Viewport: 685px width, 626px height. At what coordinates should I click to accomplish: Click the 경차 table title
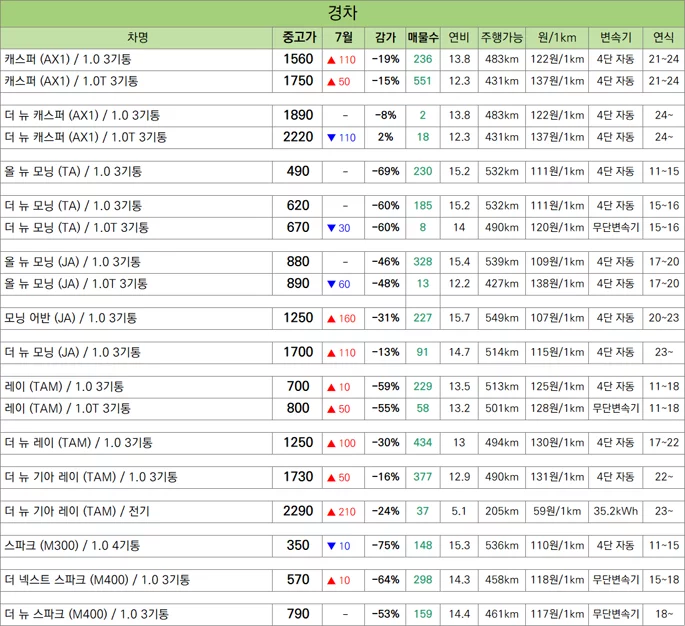click(x=342, y=13)
